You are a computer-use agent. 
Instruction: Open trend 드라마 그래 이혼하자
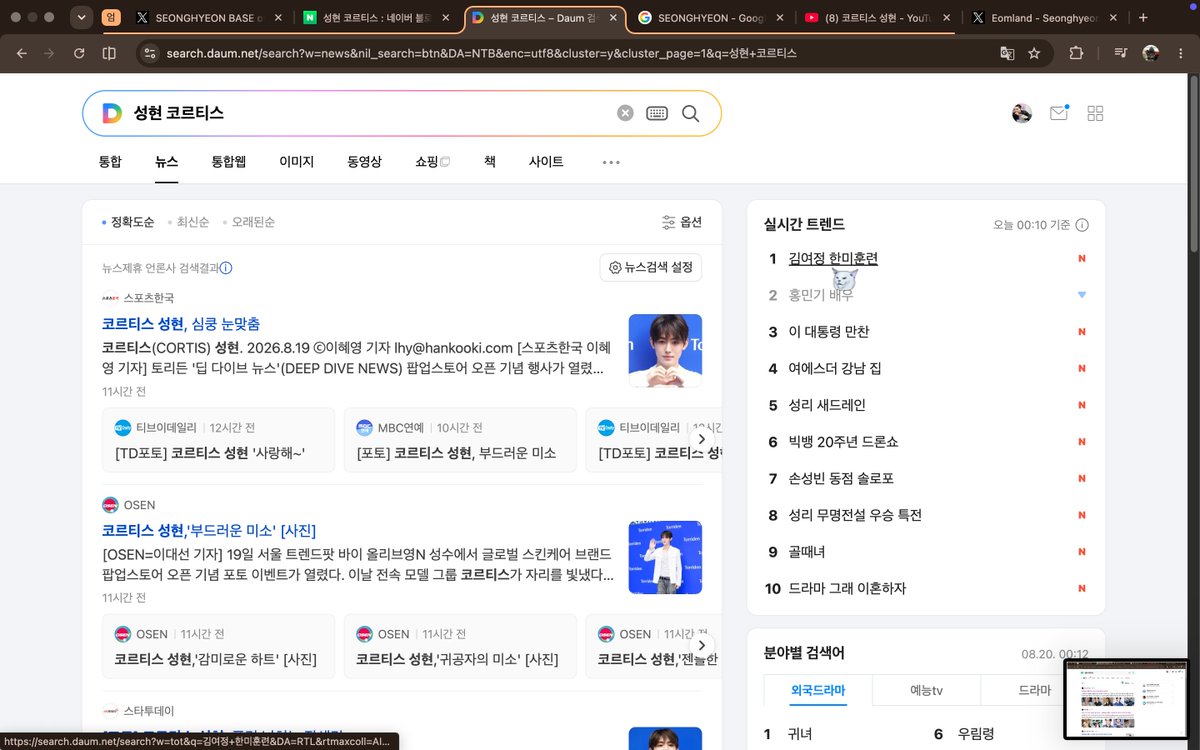pos(847,589)
